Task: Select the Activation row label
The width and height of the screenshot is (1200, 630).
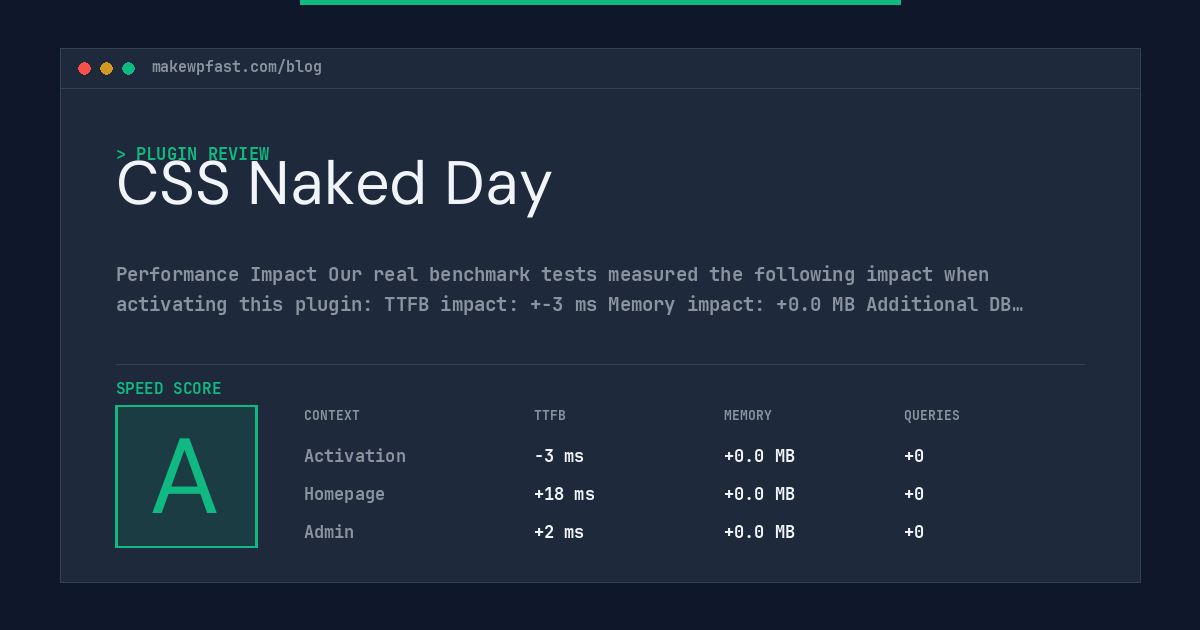Action: 355,456
